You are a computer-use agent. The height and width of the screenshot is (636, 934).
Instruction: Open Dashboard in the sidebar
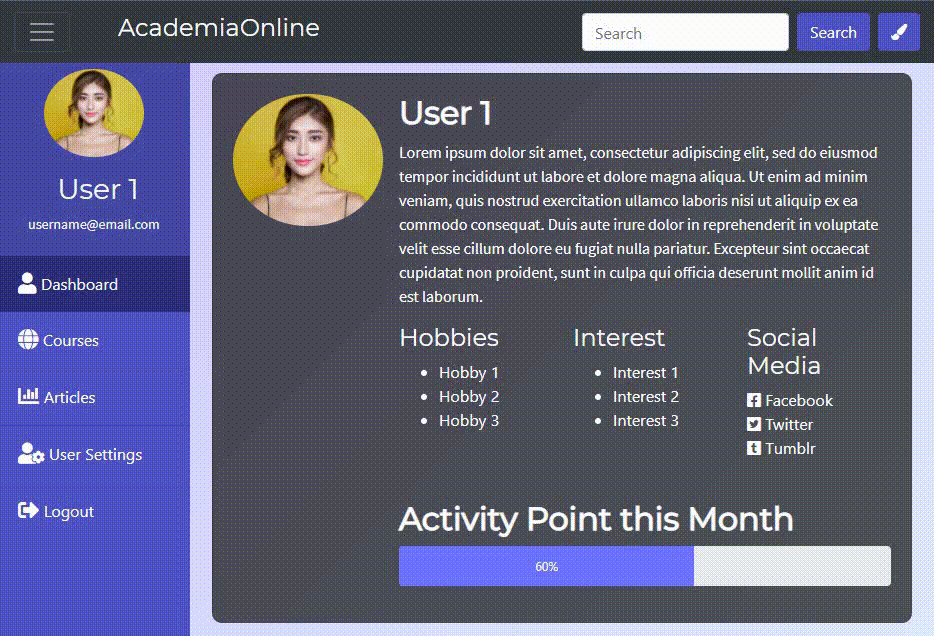(95, 284)
